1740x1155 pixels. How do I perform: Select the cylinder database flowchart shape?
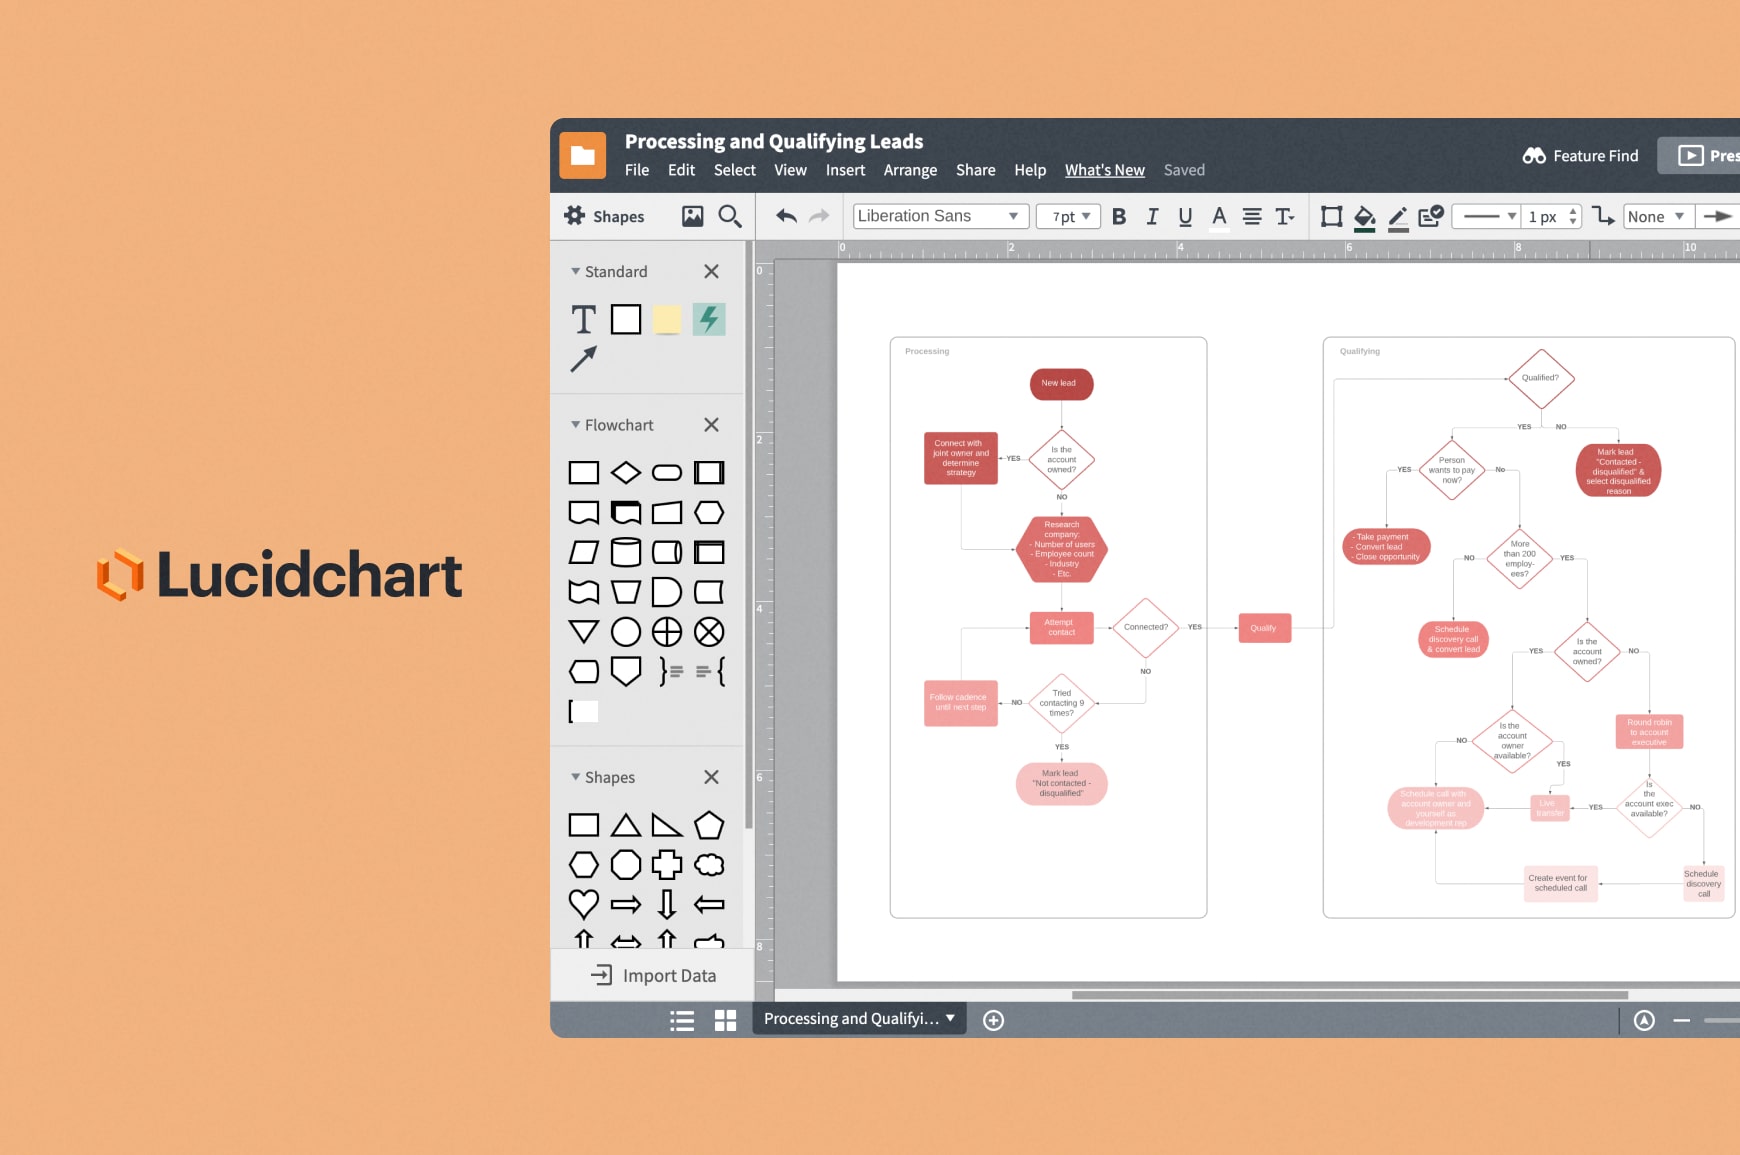[626, 552]
